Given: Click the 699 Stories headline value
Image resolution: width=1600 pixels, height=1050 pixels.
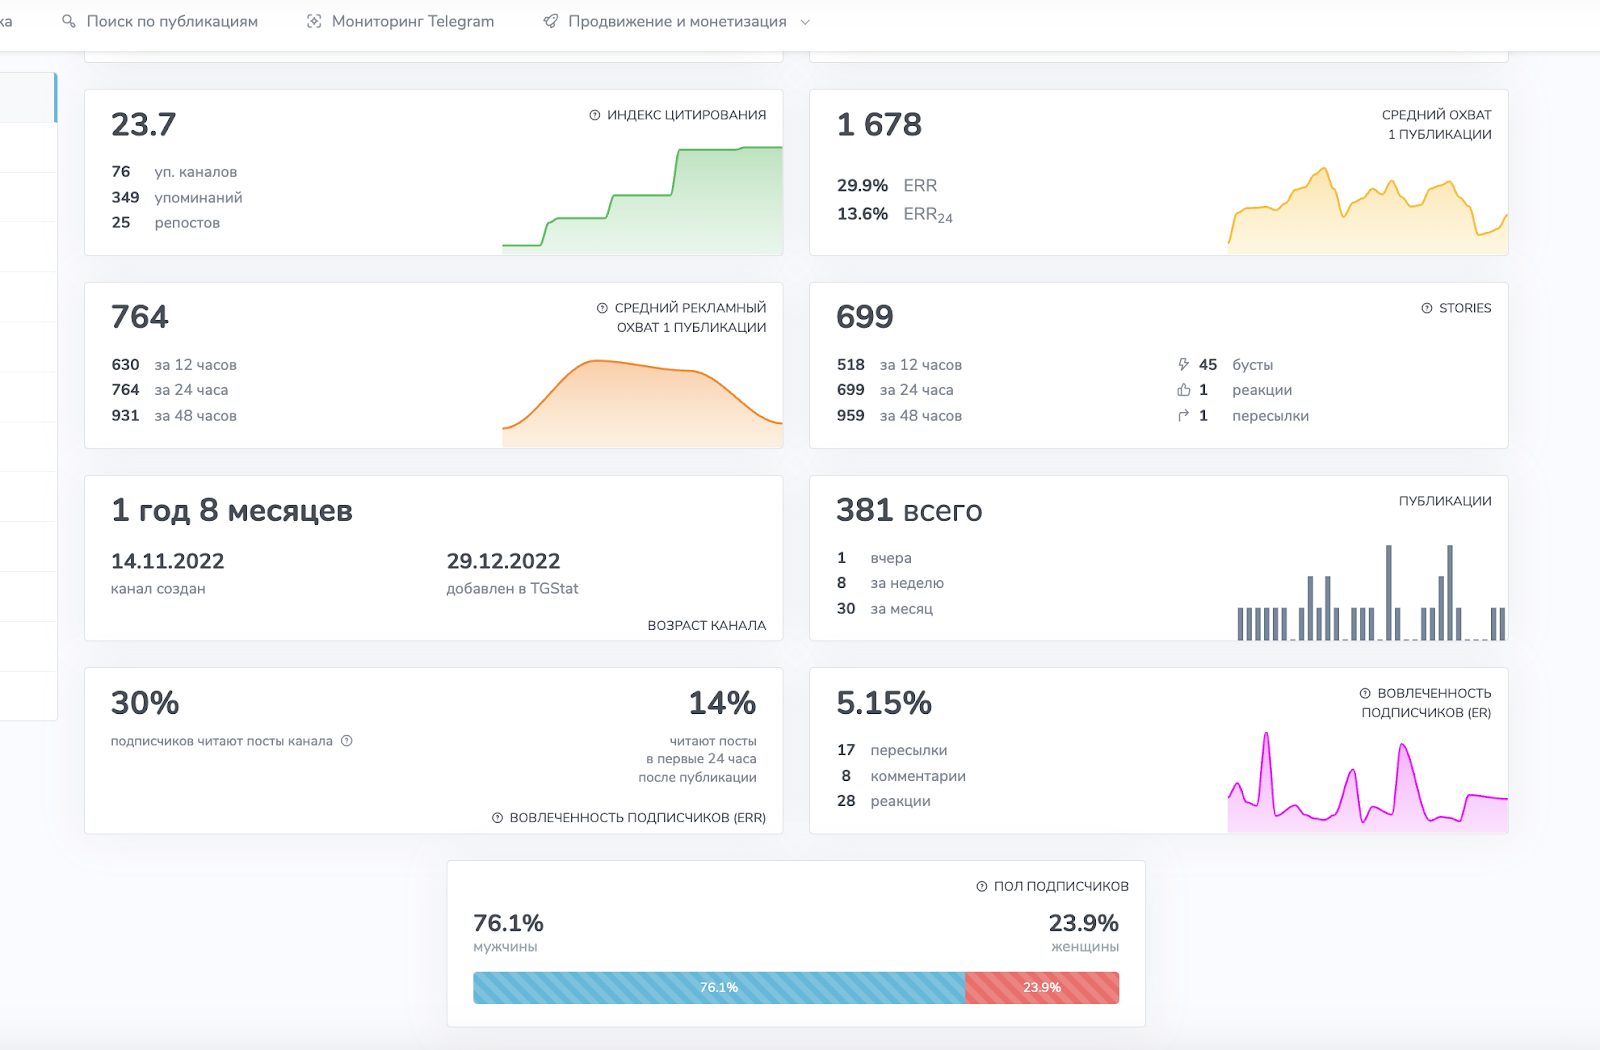Looking at the screenshot, I should (865, 317).
